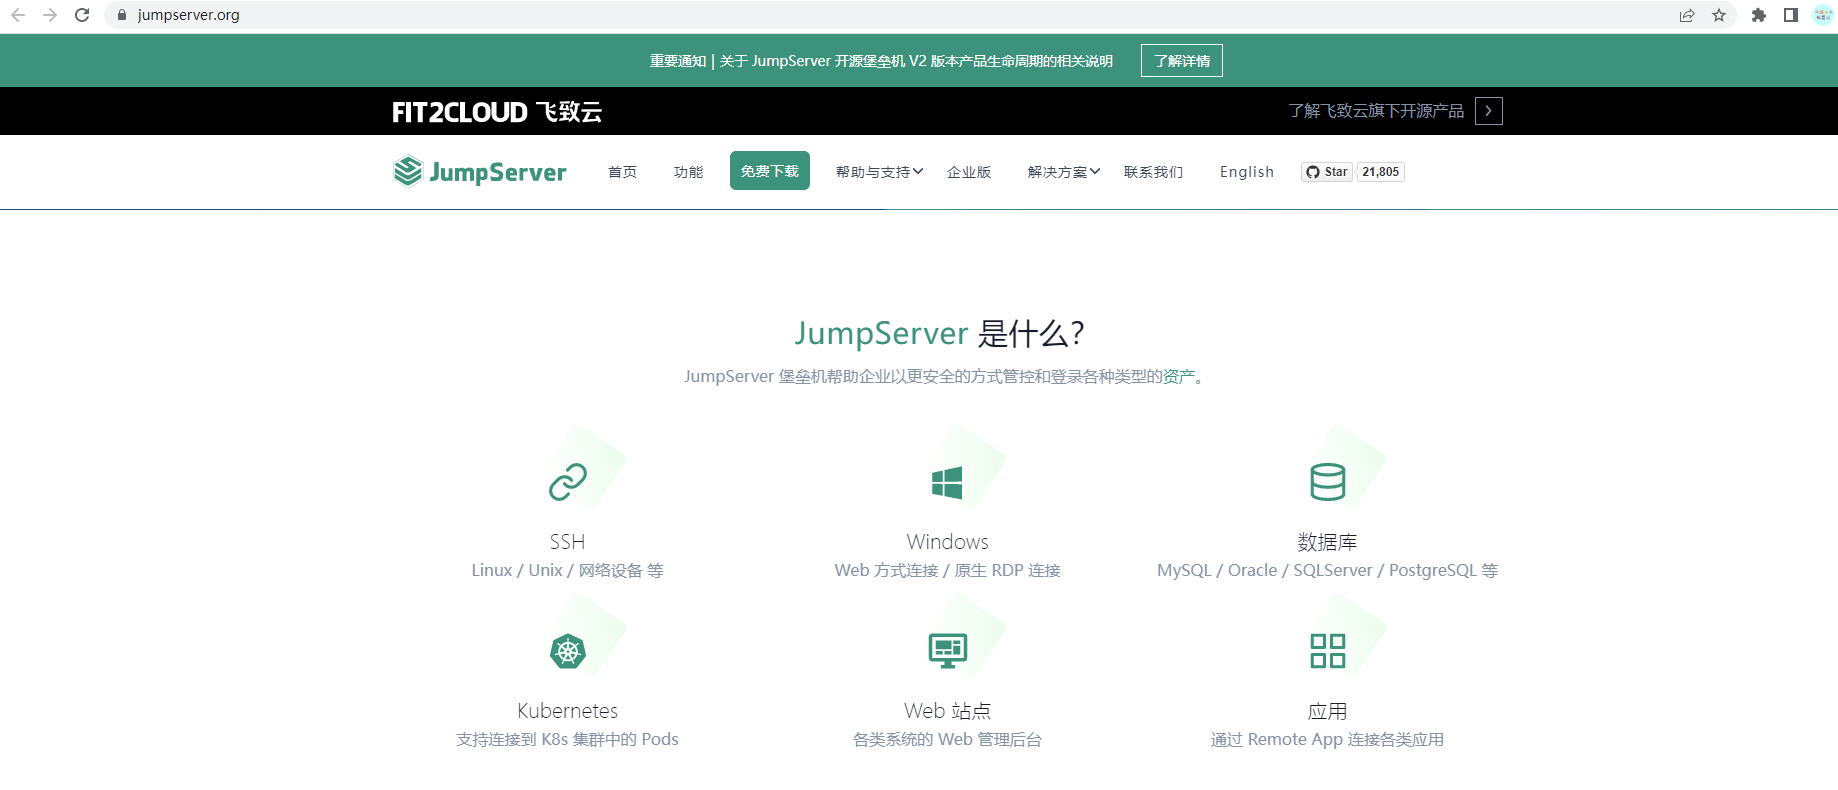Viewport: 1838px width, 790px height.
Task: Open the browser profile avatar
Action: 1823,15
